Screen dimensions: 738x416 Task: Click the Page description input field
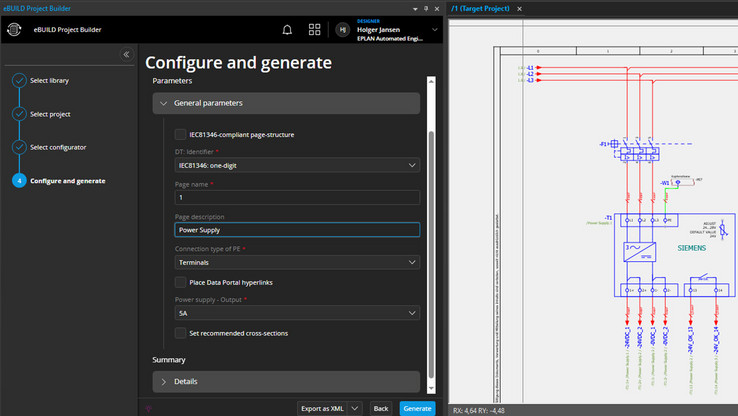pyautogui.click(x=297, y=230)
